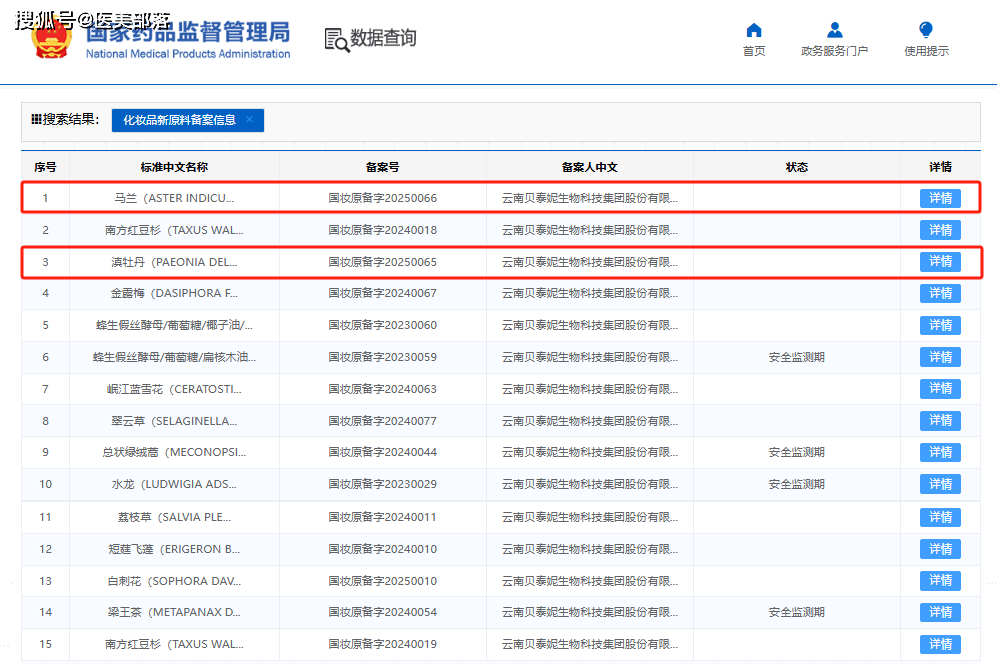Click 安全监测期 status in row 9
The width and height of the screenshot is (997, 669).
point(797,452)
